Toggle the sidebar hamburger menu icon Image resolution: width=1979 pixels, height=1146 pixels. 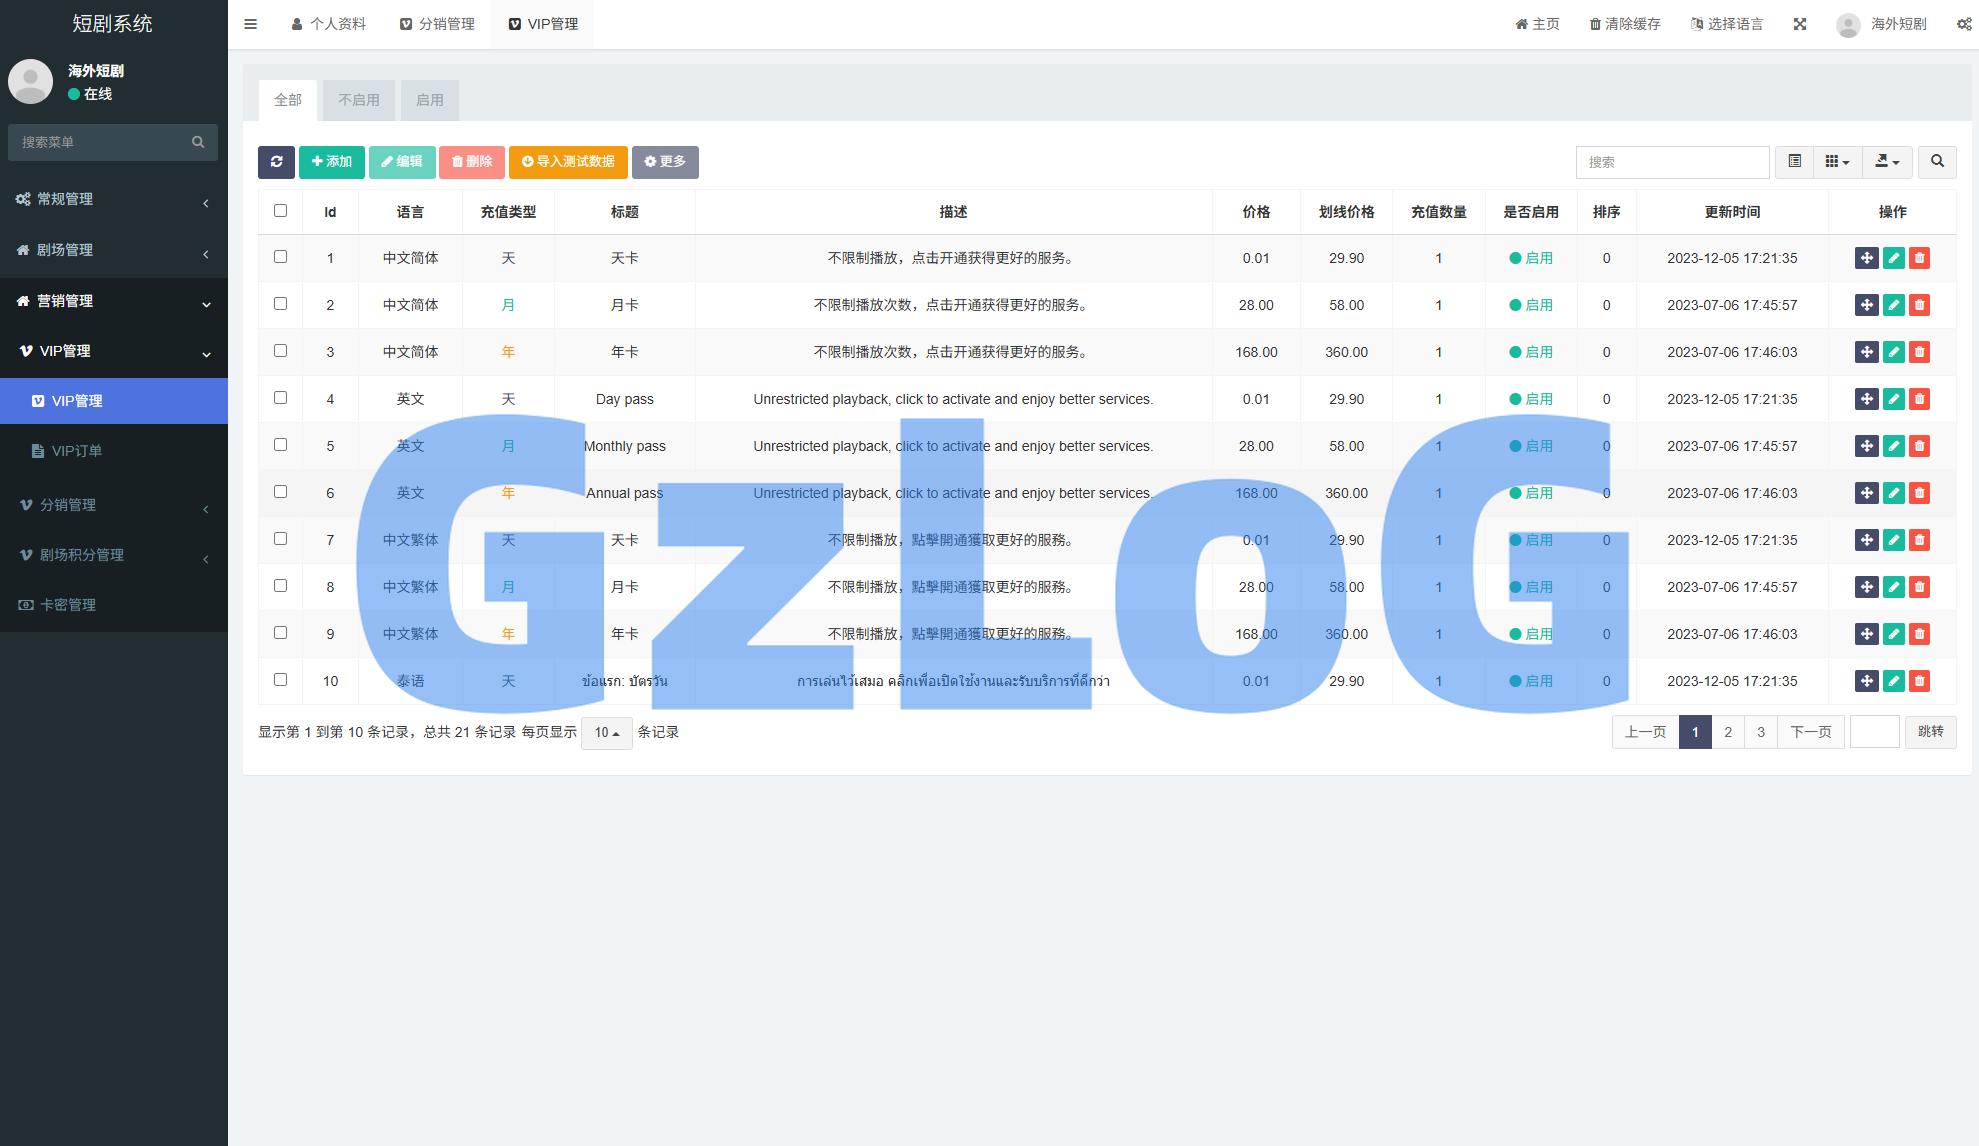(x=251, y=24)
